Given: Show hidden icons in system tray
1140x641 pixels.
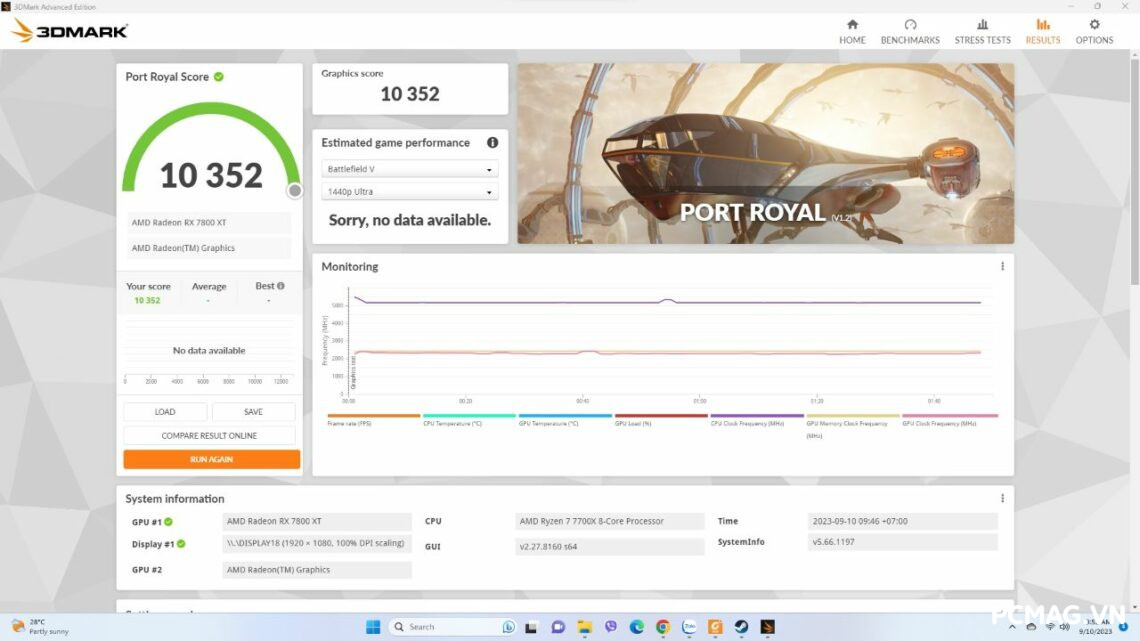Looking at the screenshot, I should coord(1010,627).
